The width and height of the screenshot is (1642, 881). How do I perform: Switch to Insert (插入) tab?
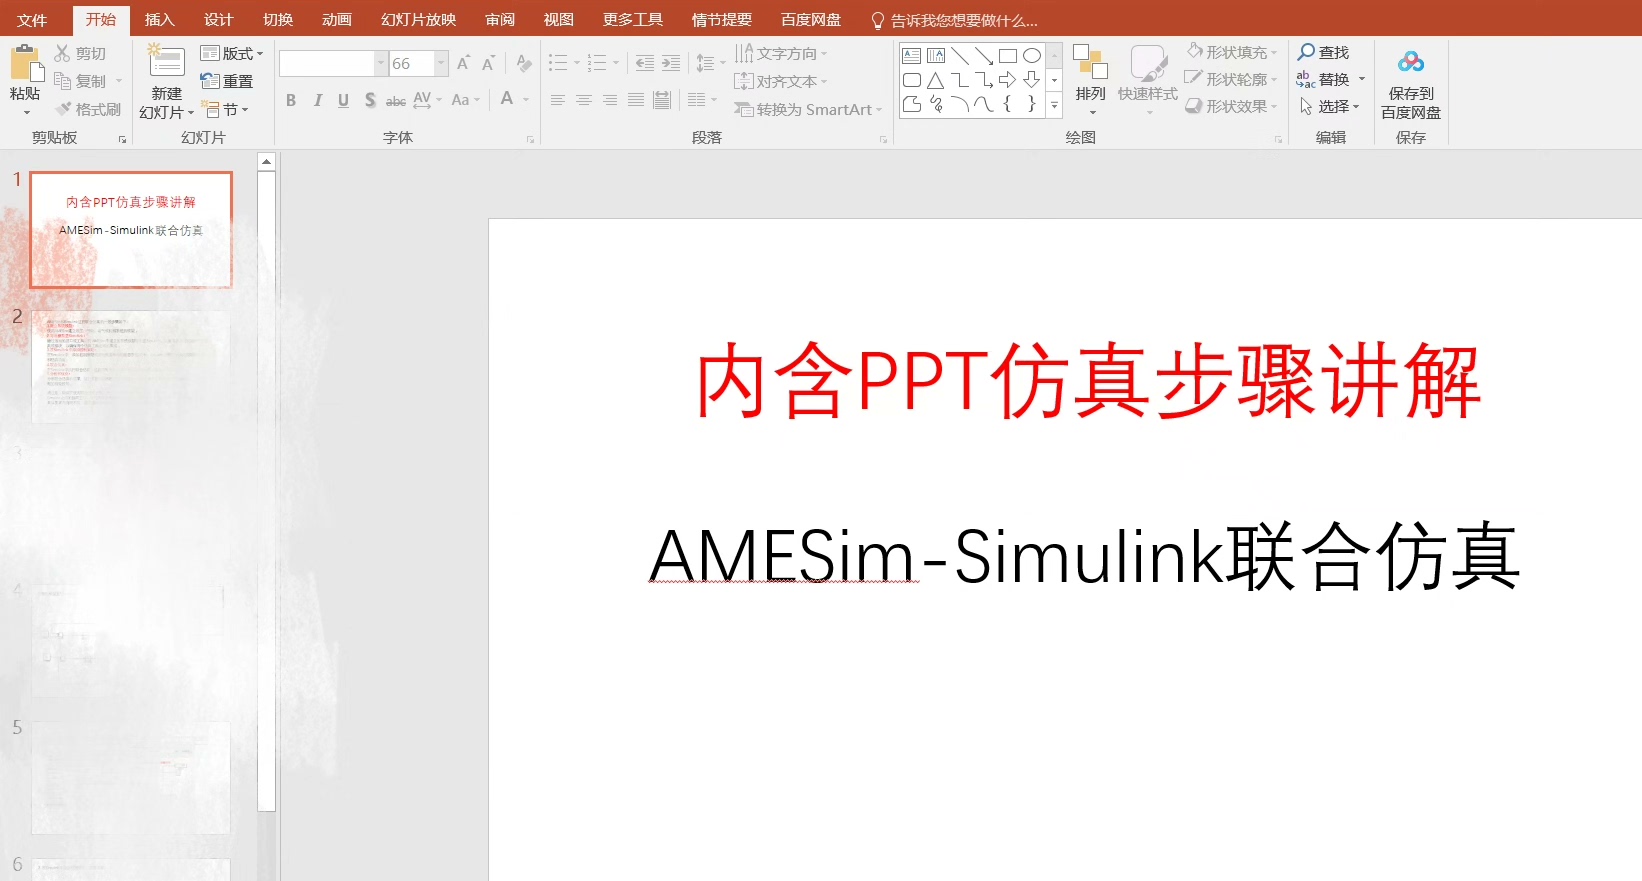[x=159, y=20]
